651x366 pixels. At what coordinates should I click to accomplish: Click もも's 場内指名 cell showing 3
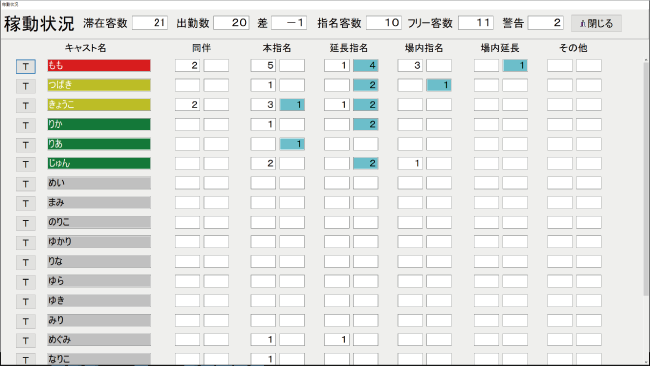click(x=410, y=66)
